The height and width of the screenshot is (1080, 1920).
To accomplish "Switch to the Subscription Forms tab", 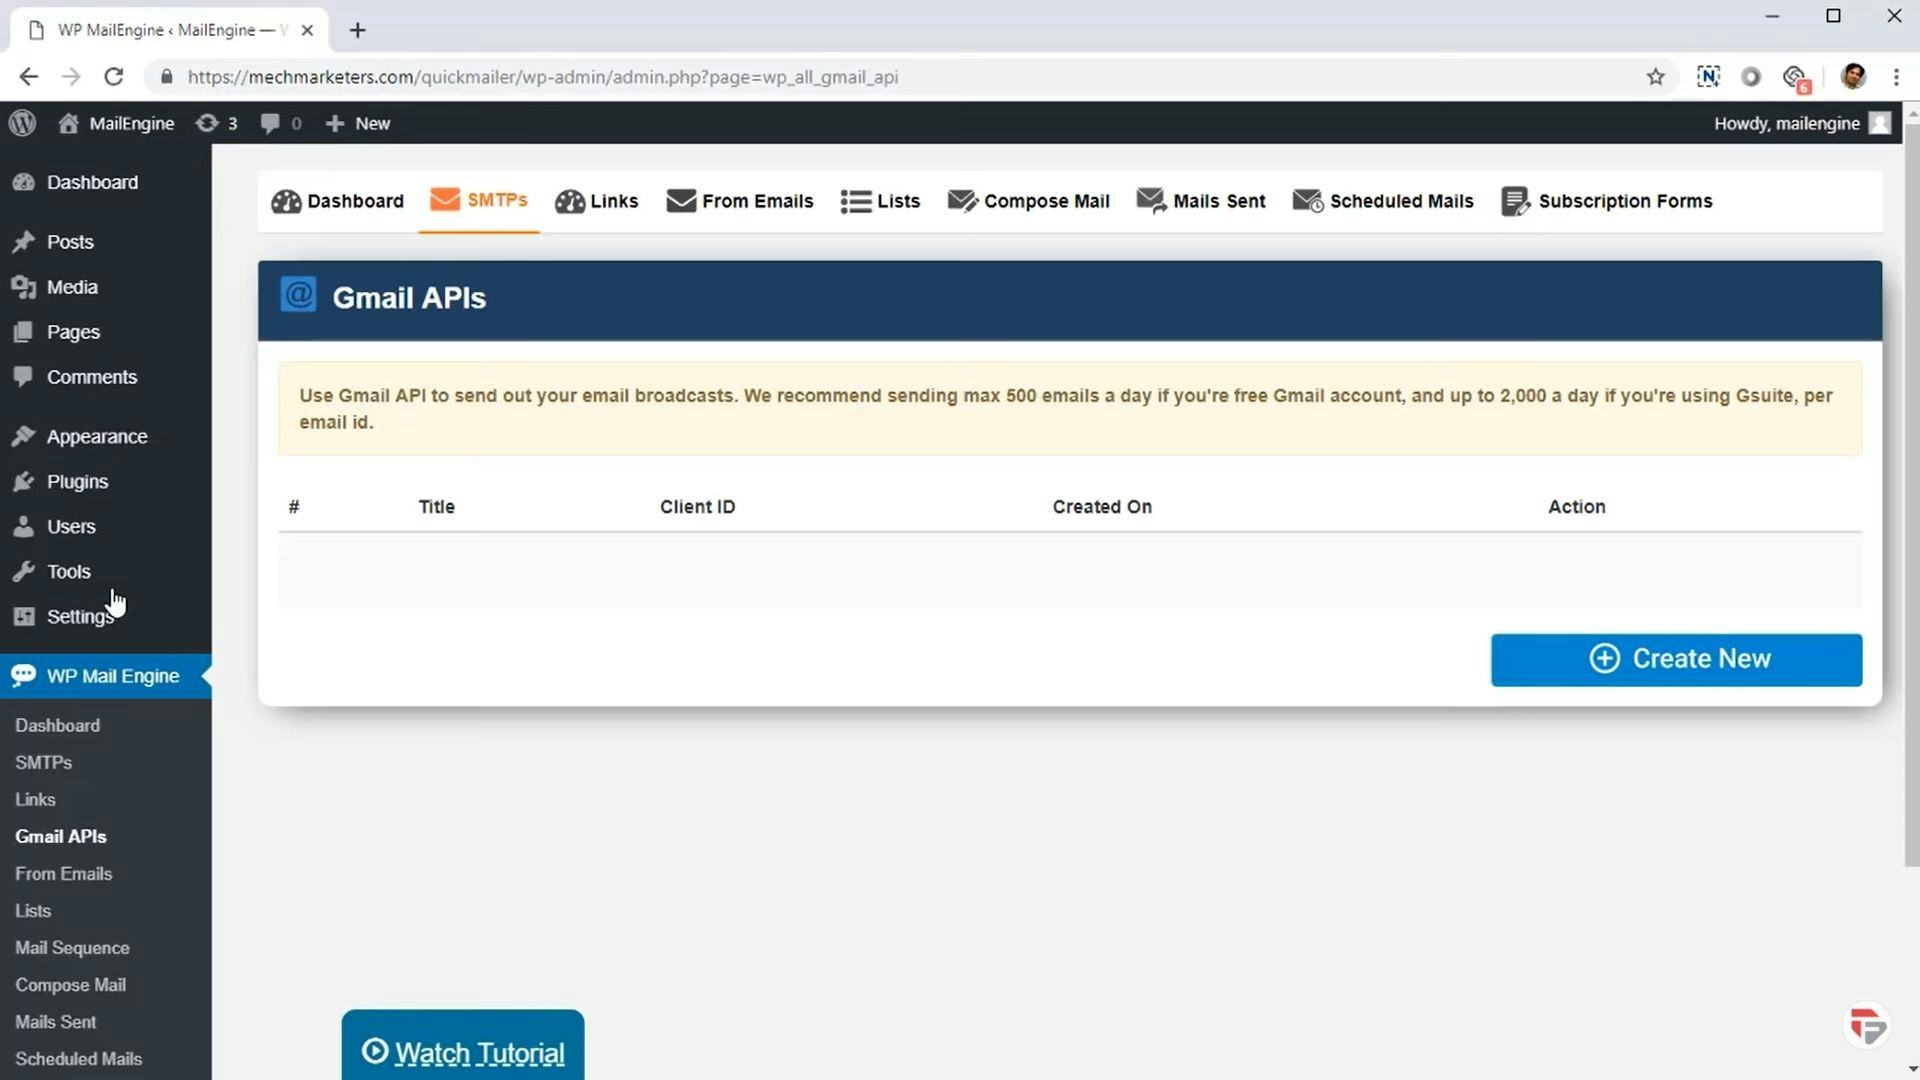I will tap(1607, 201).
